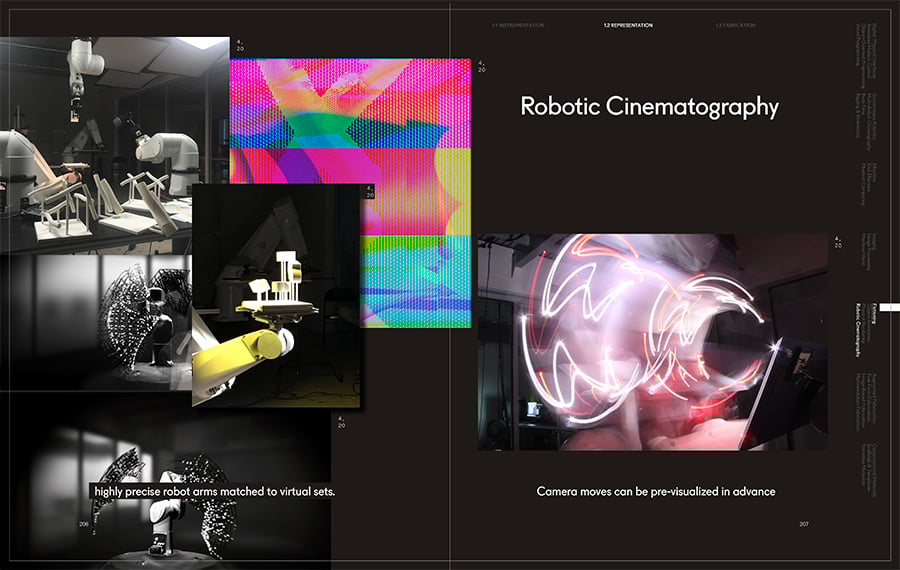
Task: Open the 1.2 Representation section tab
Action: pyautogui.click(x=627, y=25)
